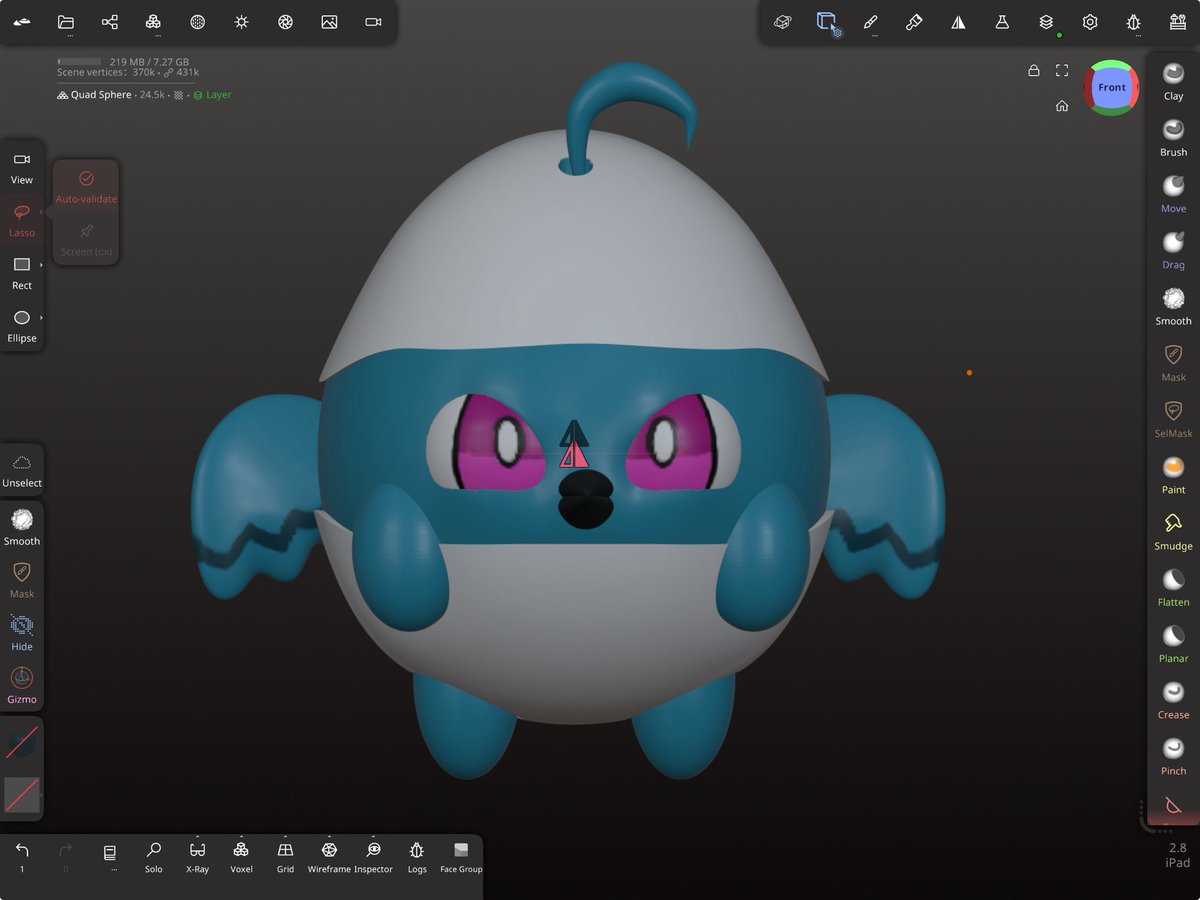Viewport: 1200px width, 900px height.
Task: Toggle Auto-validate option
Action: pos(86,186)
